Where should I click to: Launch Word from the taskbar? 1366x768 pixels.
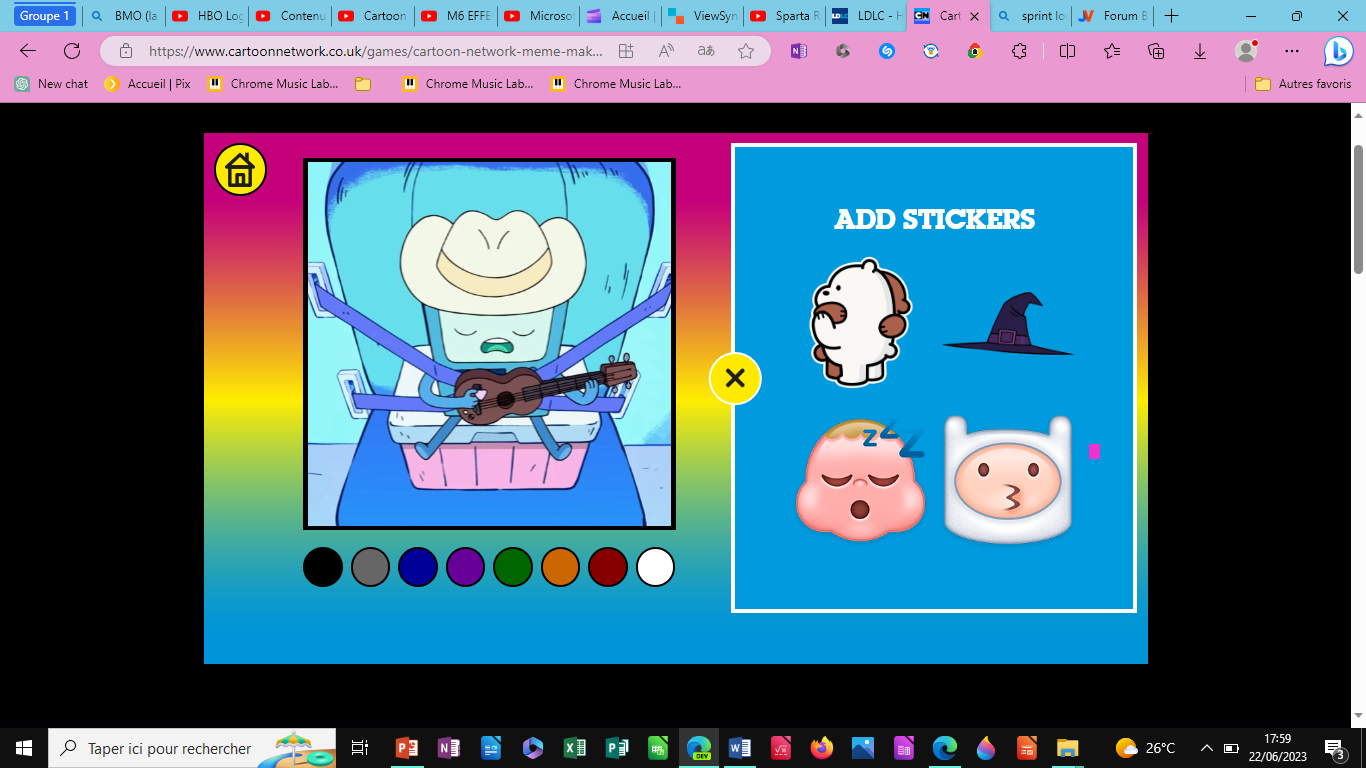740,748
